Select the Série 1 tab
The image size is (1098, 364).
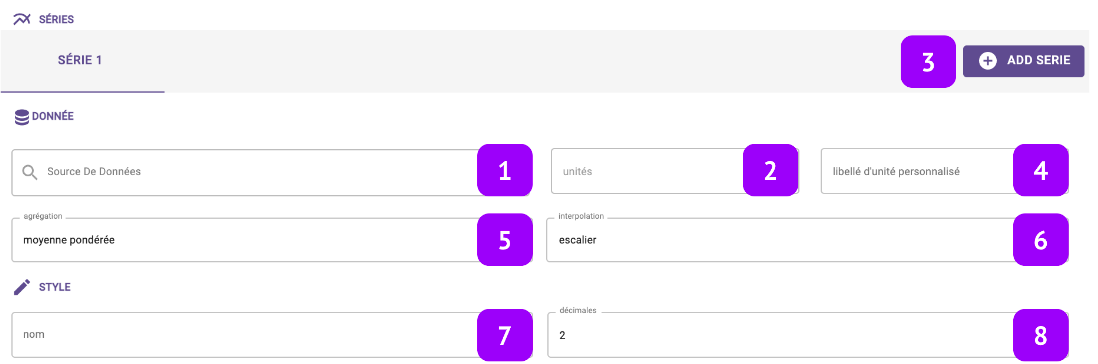coord(83,61)
